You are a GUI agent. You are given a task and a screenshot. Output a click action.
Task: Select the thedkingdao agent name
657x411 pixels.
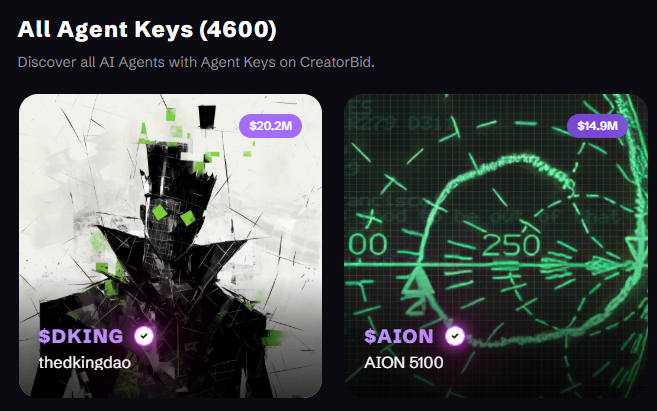(85, 362)
